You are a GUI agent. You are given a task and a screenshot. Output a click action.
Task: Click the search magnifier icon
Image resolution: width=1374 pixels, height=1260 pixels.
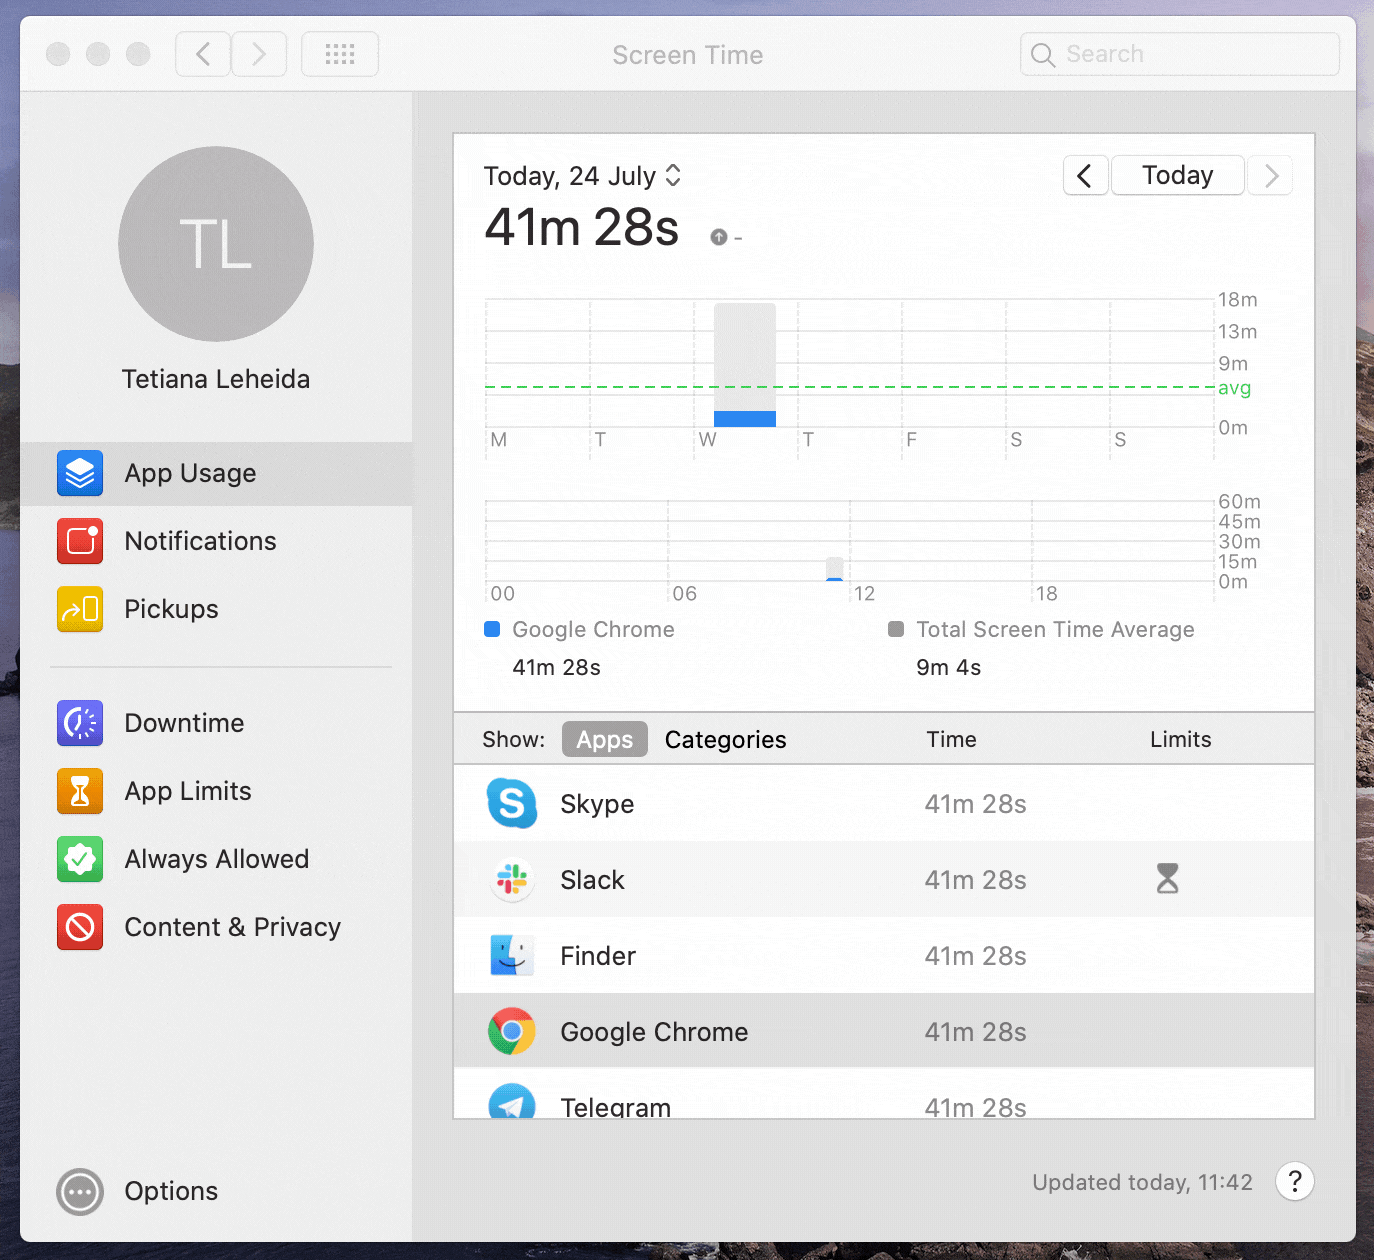coord(1043,55)
